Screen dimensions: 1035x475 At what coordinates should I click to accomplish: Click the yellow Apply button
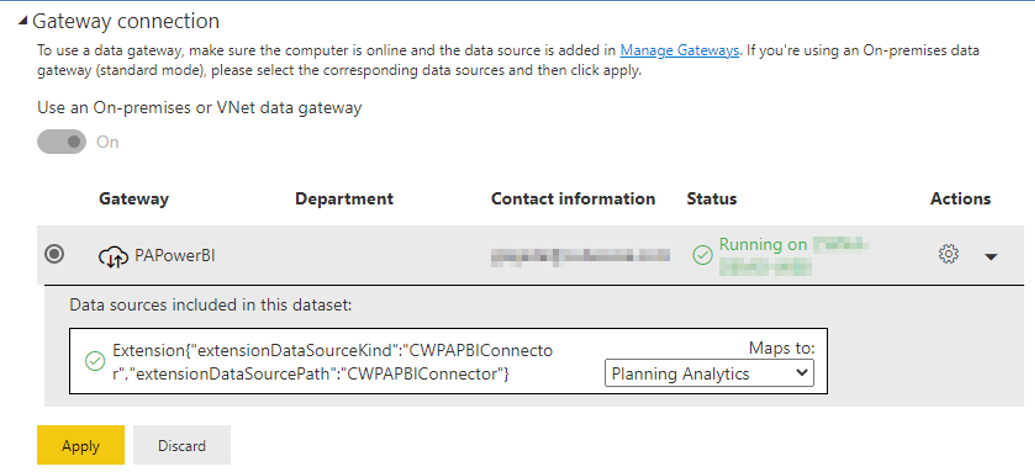click(x=81, y=445)
